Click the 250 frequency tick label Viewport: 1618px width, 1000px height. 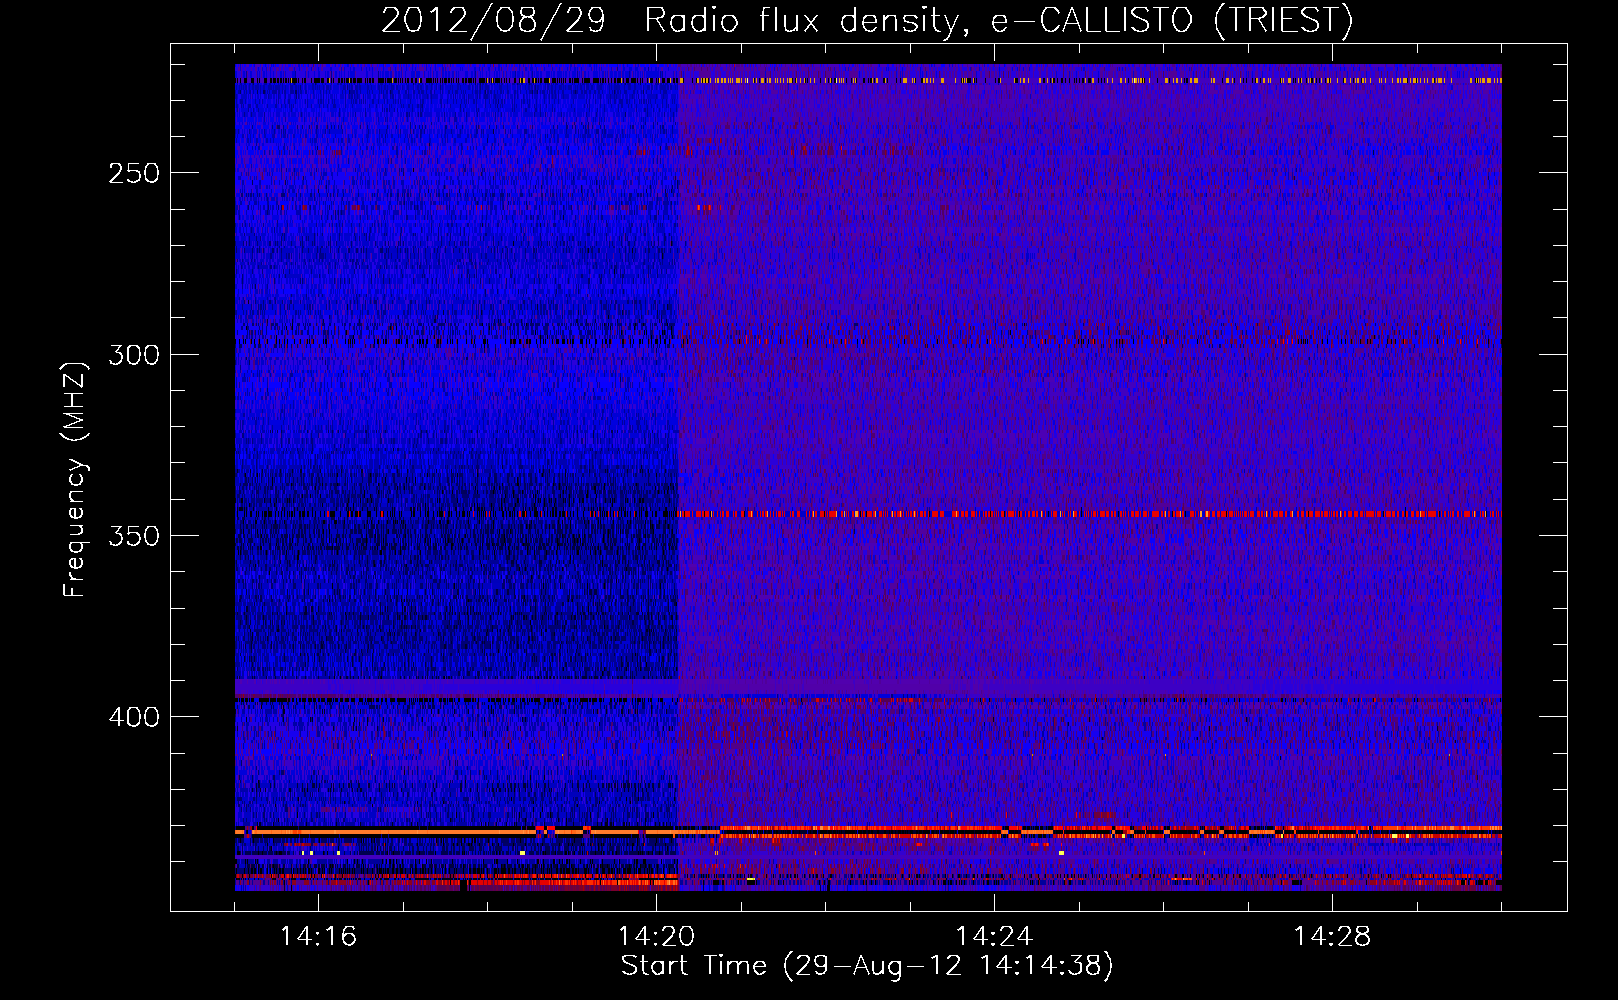(x=134, y=173)
